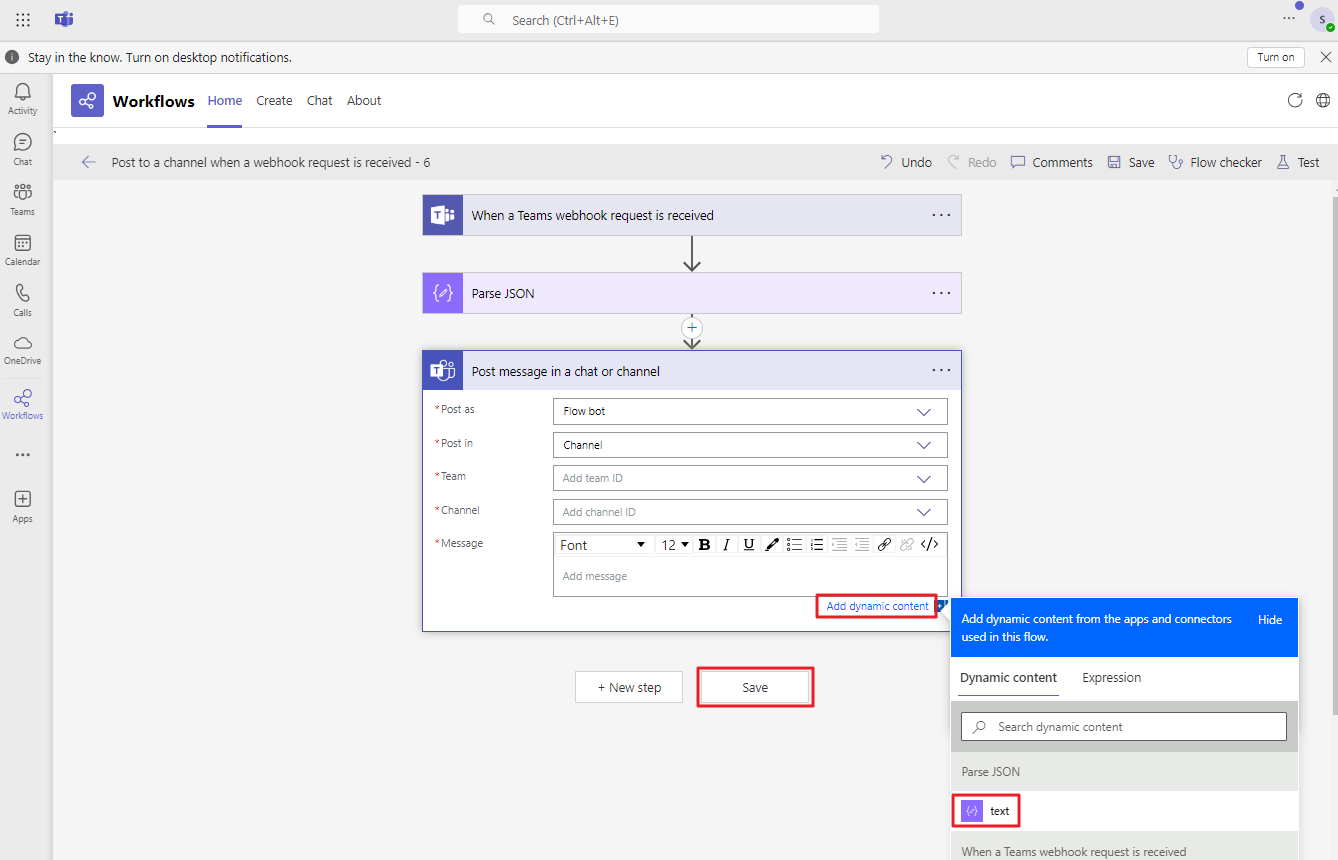Click the insert link icon

tap(884, 545)
